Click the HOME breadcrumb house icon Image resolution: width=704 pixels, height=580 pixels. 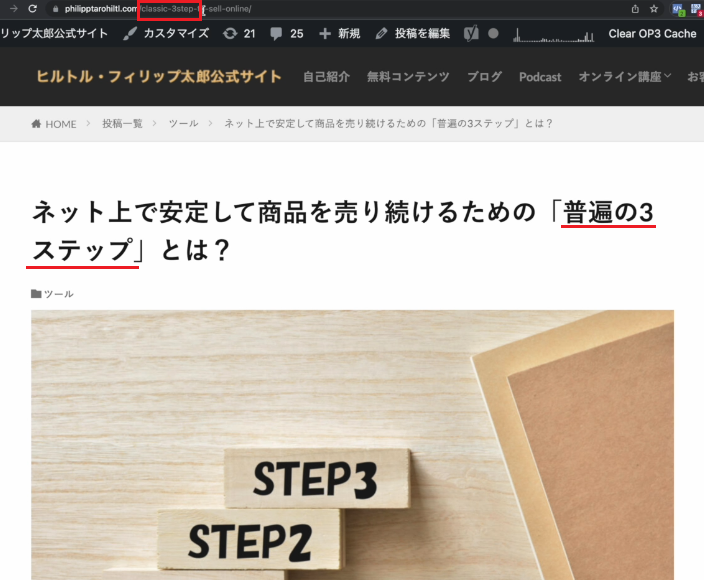click(36, 123)
